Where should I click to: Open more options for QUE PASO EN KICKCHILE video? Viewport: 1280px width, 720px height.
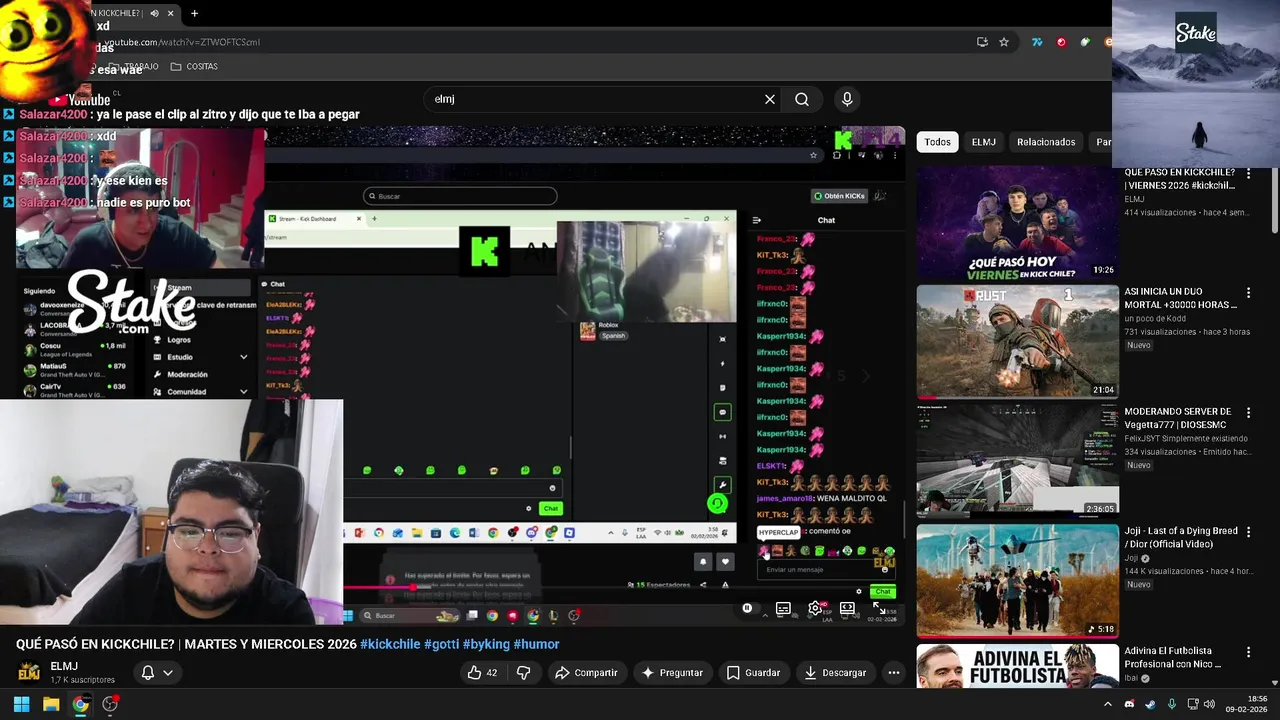1248,173
